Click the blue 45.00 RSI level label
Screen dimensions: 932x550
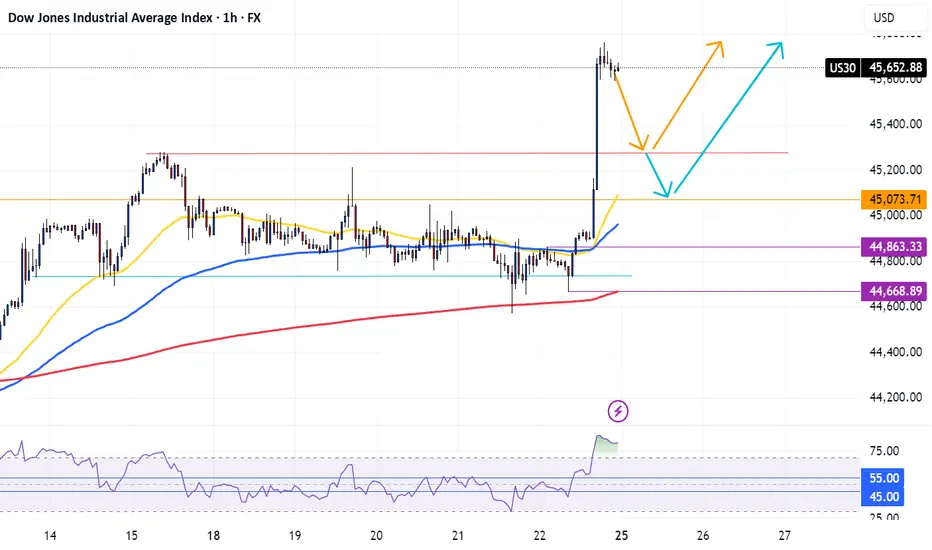click(x=883, y=496)
